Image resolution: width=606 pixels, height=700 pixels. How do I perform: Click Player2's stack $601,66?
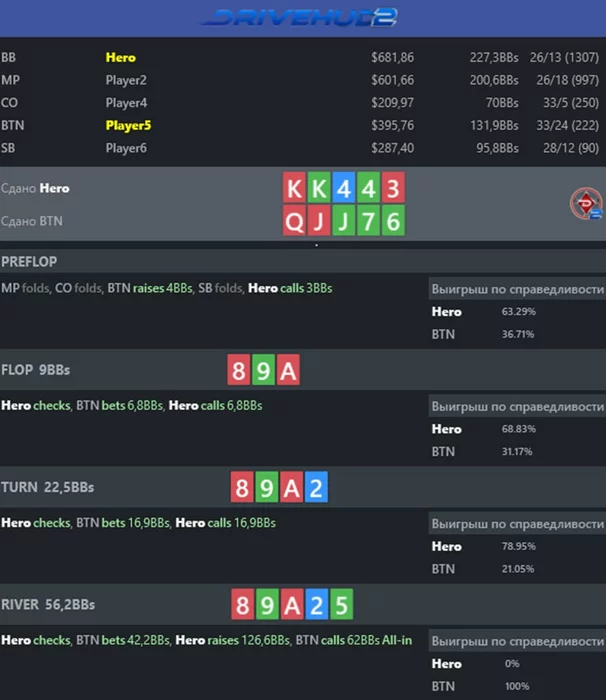(393, 80)
